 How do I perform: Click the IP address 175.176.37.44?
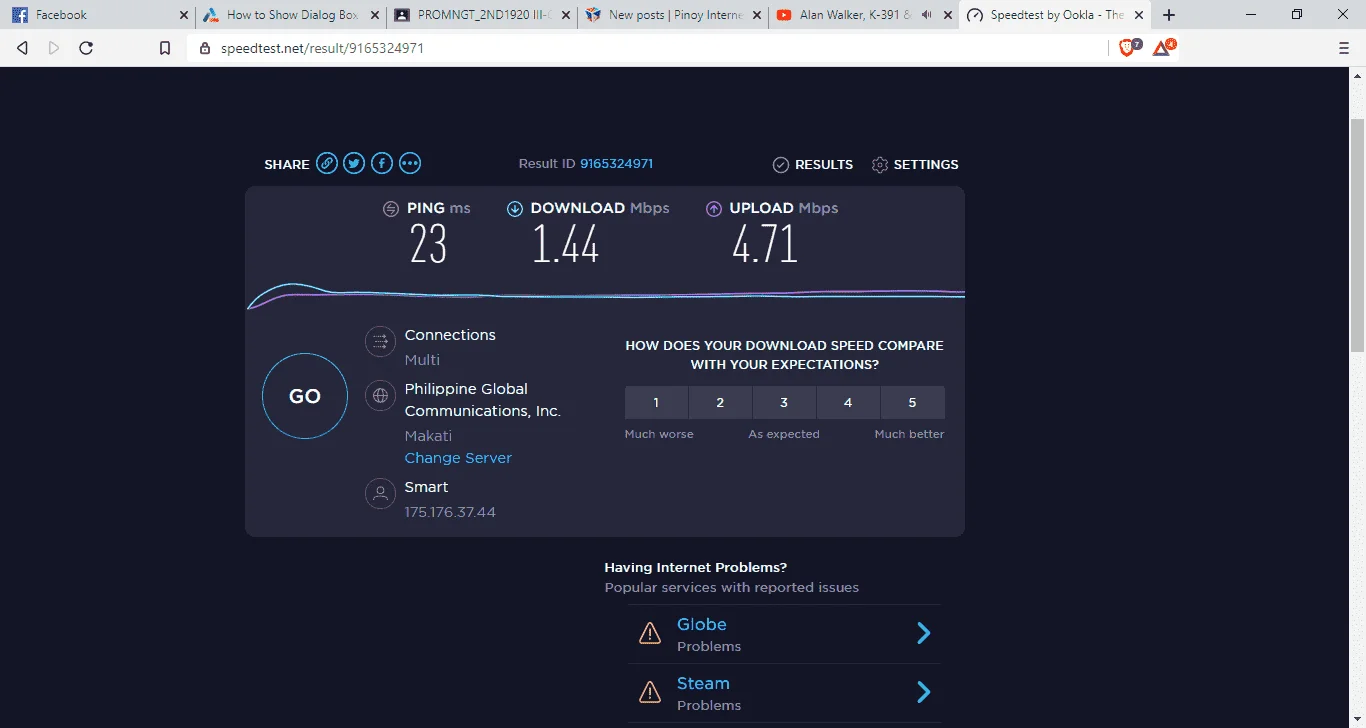coord(450,512)
